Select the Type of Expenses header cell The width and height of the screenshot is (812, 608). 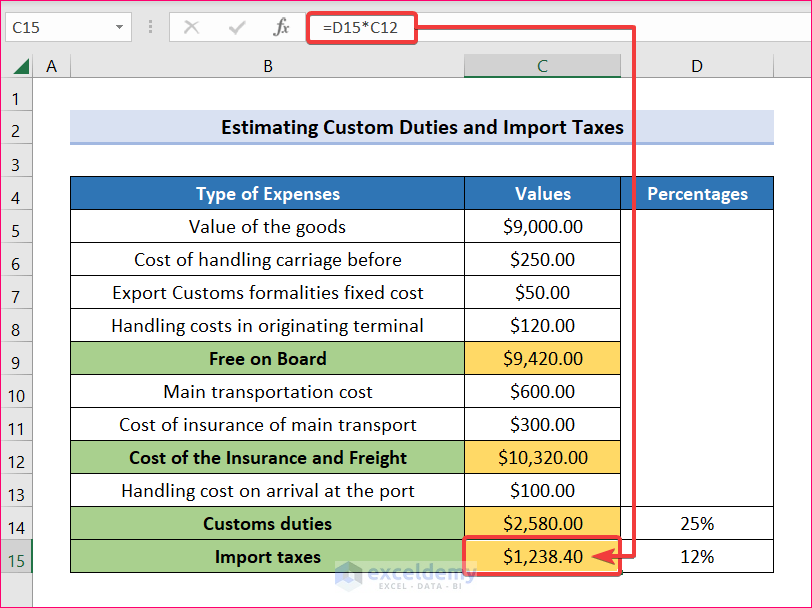pyautogui.click(x=267, y=194)
